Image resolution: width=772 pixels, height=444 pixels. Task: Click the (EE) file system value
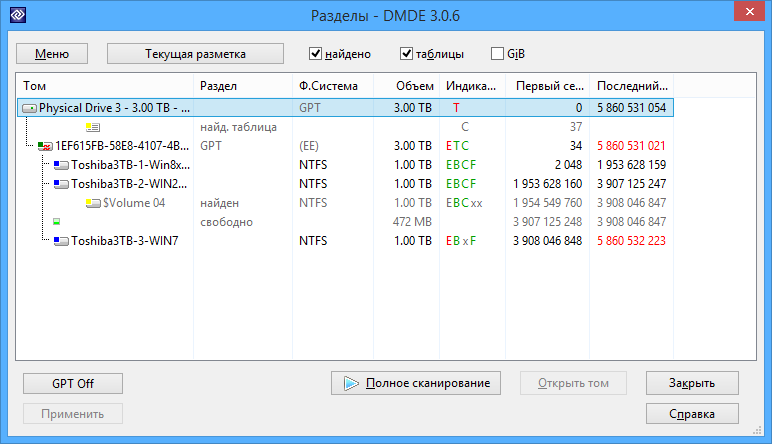coord(309,146)
